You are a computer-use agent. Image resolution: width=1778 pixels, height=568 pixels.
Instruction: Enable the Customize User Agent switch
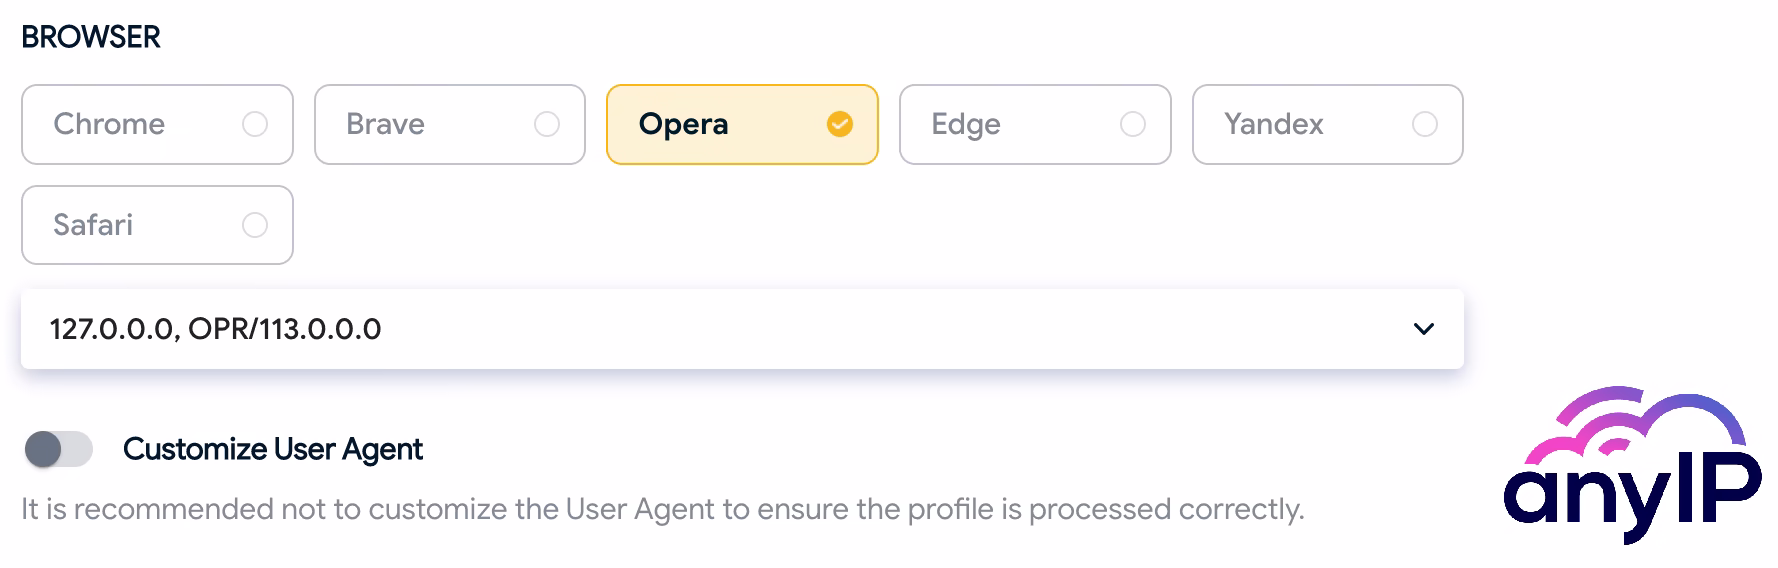click(x=58, y=449)
